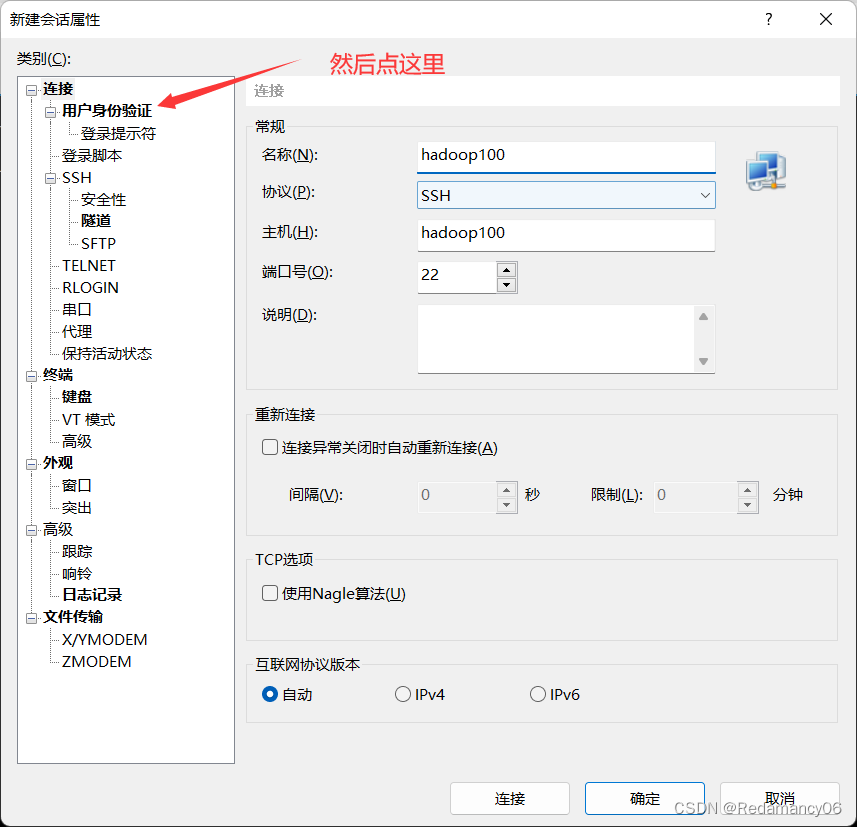Click the 取消 cancel button
Viewport: 857px width, 827px height.
pos(780,799)
